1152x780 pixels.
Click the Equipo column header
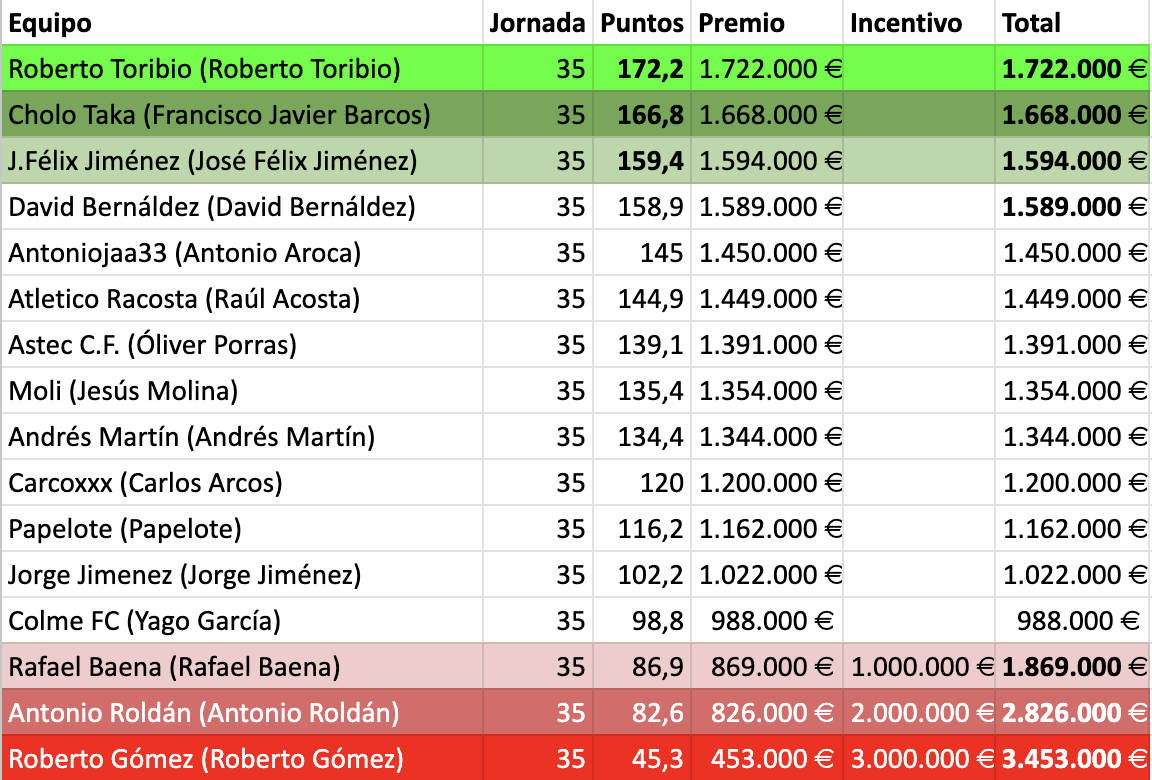[x=50, y=23]
